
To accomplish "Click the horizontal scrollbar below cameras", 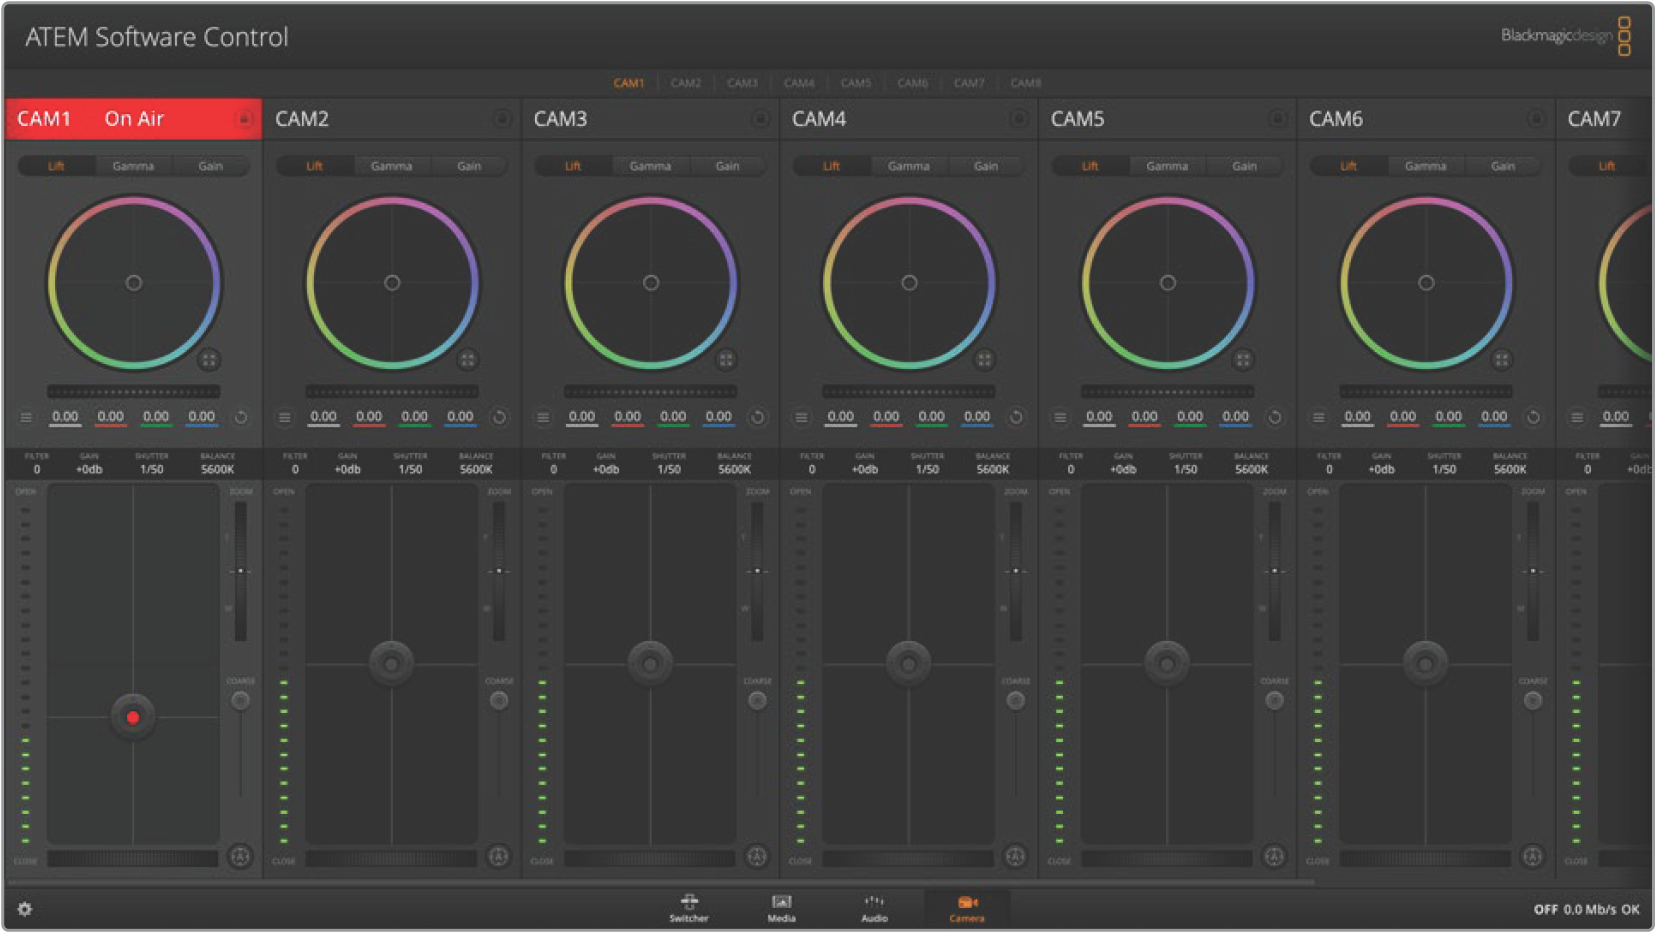I will (x=660, y=883).
